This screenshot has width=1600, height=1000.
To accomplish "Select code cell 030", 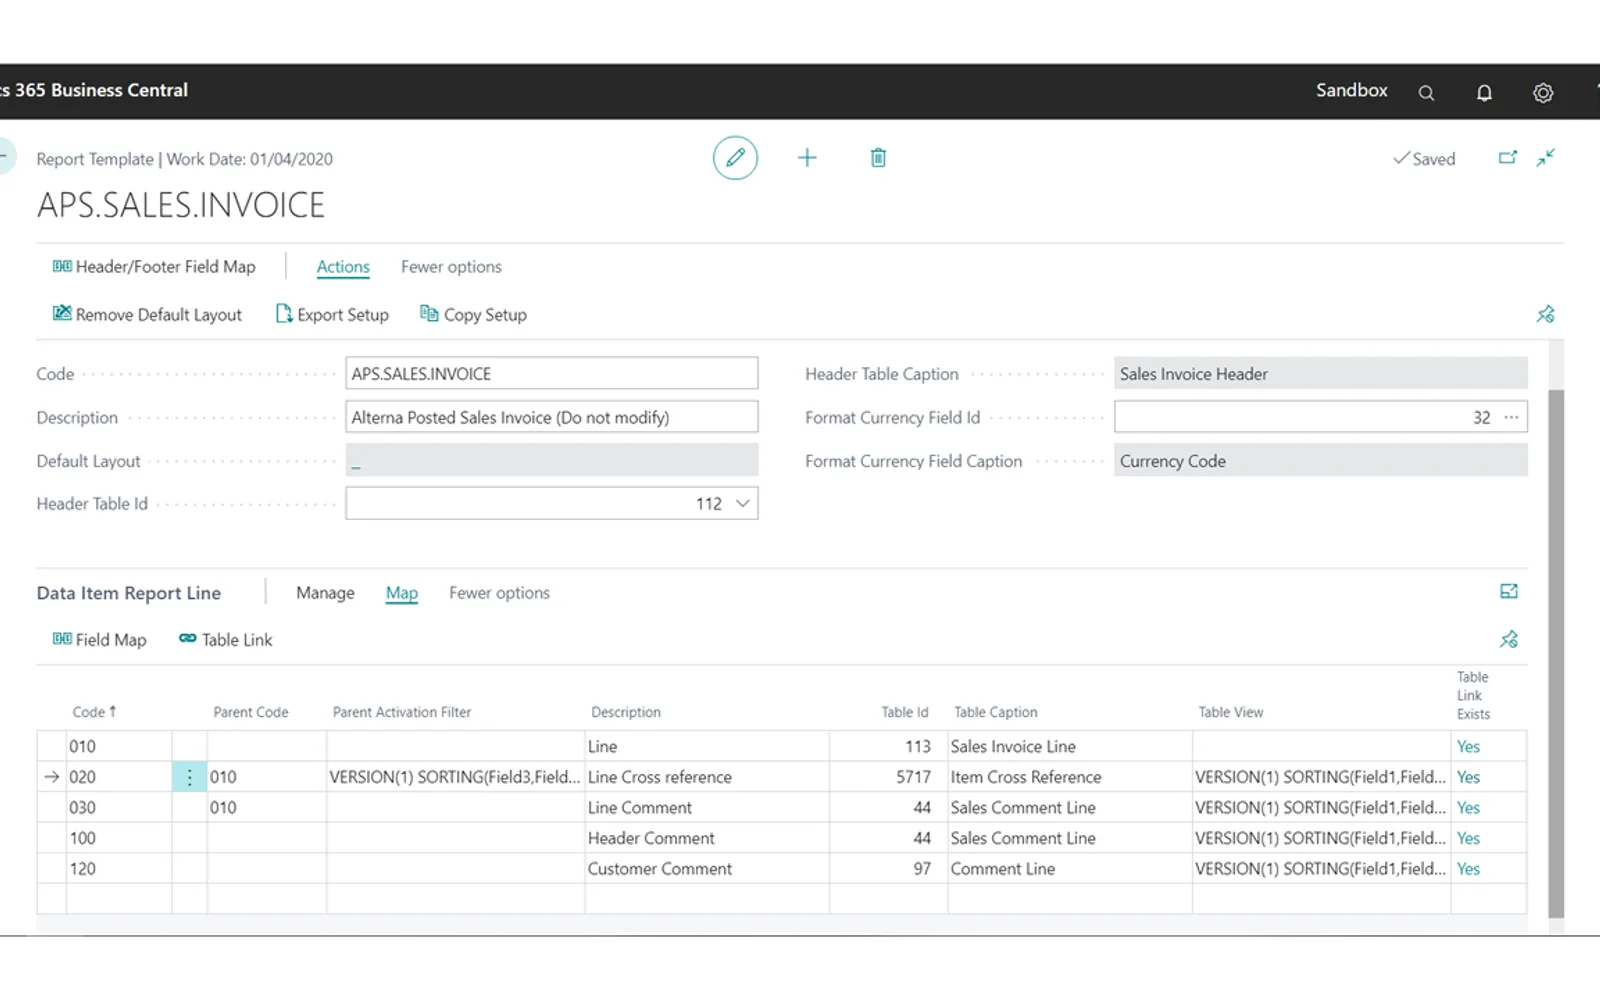I will 119,808.
